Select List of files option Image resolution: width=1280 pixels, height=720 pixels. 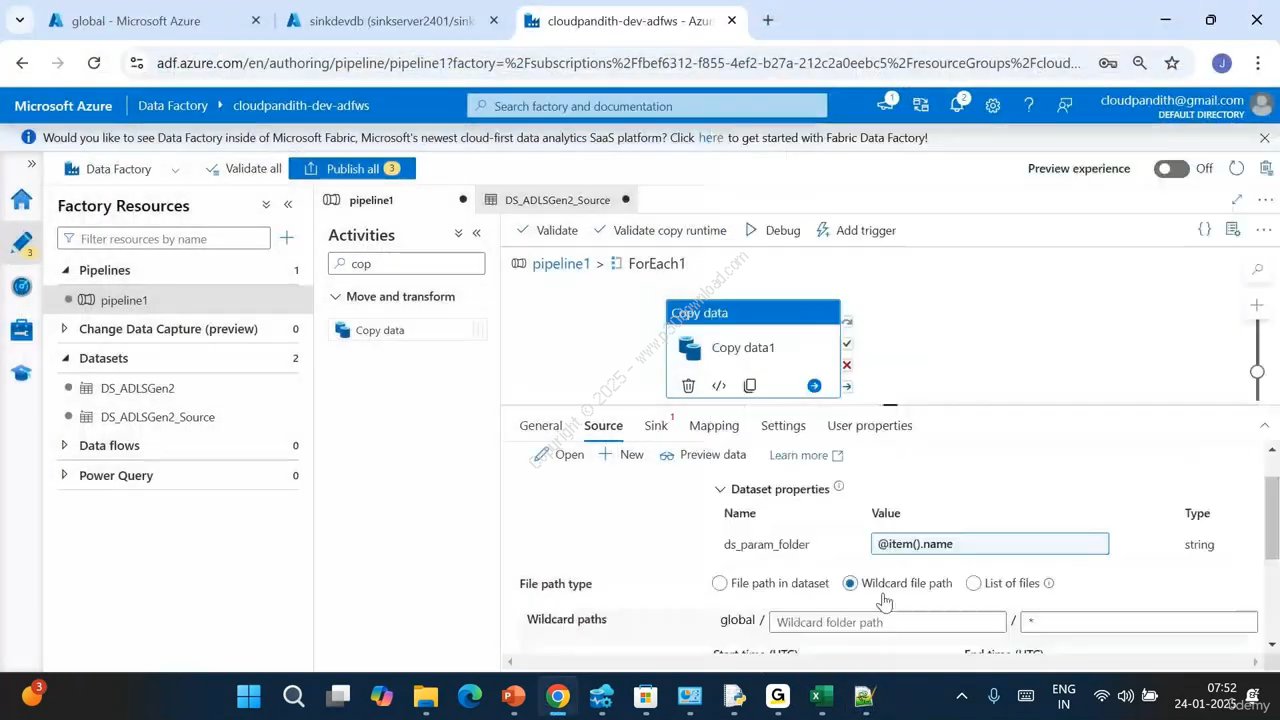(973, 583)
